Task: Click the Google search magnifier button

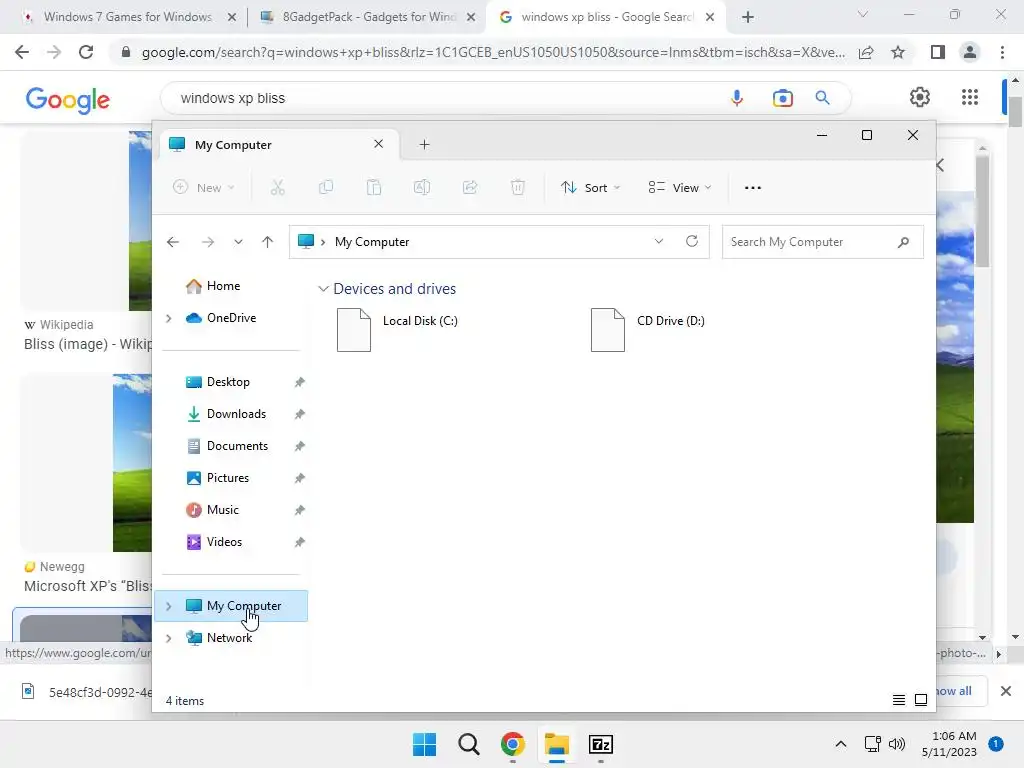Action: click(822, 98)
